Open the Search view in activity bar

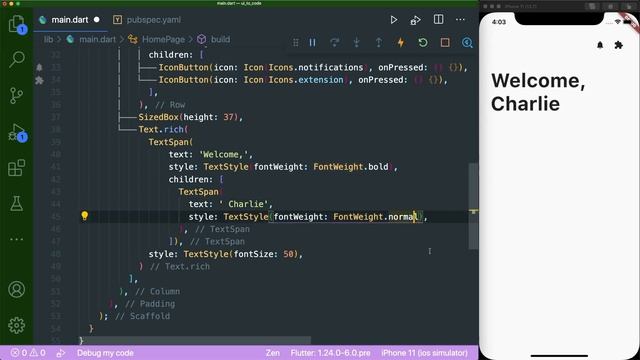(x=17, y=59)
